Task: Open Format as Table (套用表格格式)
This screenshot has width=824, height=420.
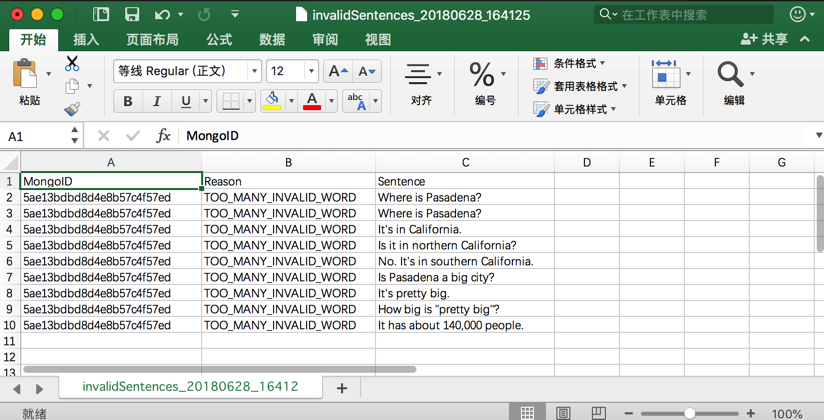Action: 580,86
